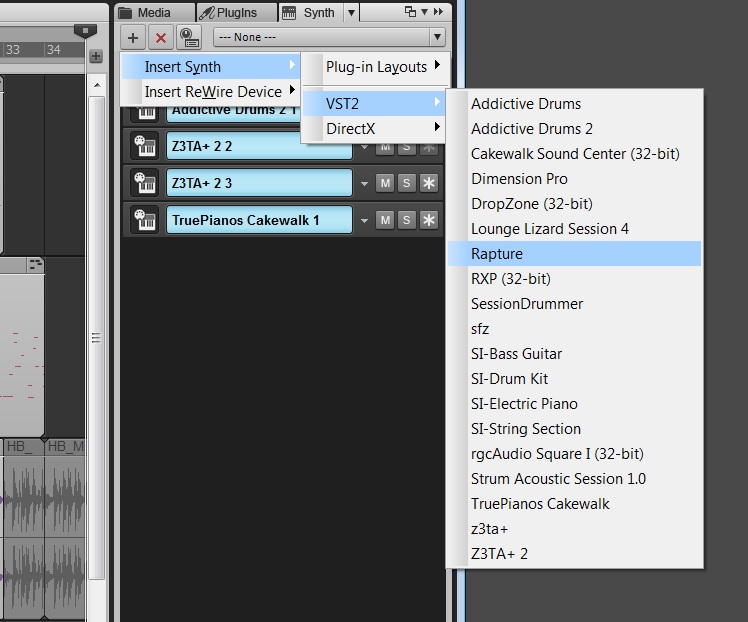Collapse browser with double-arrow icon

pyautogui.click(x=438, y=11)
